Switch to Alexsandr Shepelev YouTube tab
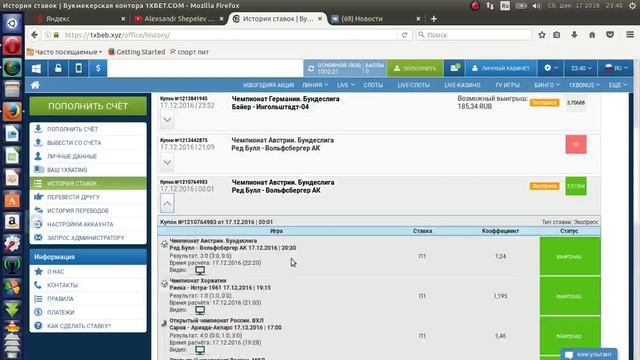 tap(179, 19)
